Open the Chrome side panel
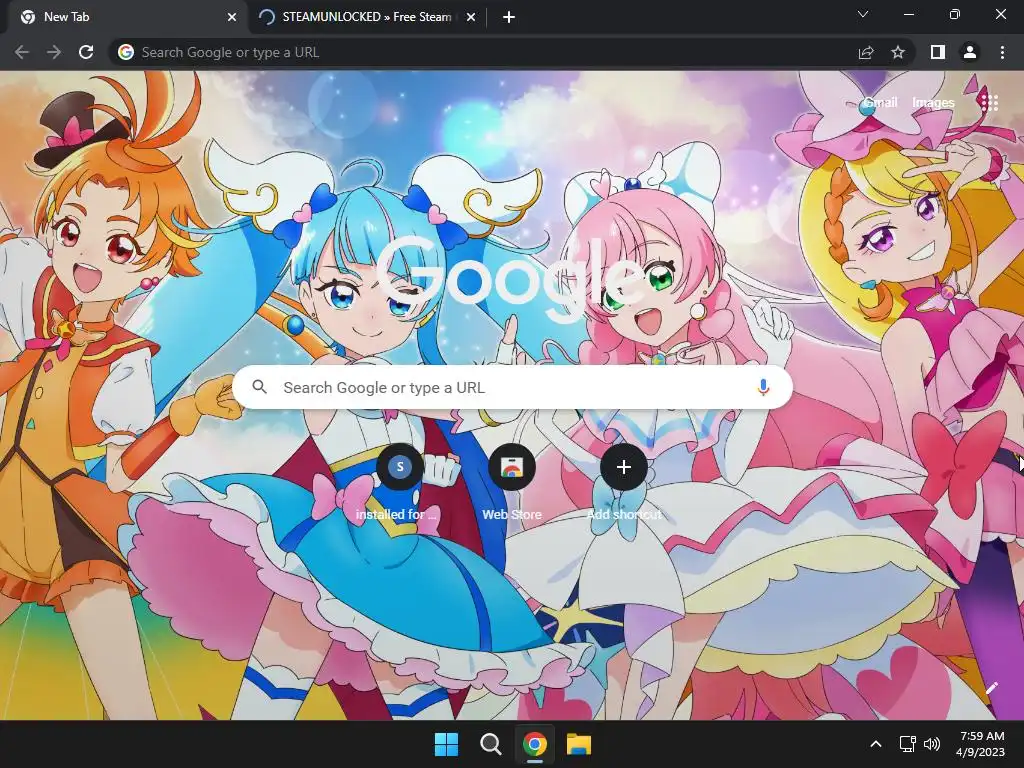The height and width of the screenshot is (768, 1024). (x=938, y=52)
